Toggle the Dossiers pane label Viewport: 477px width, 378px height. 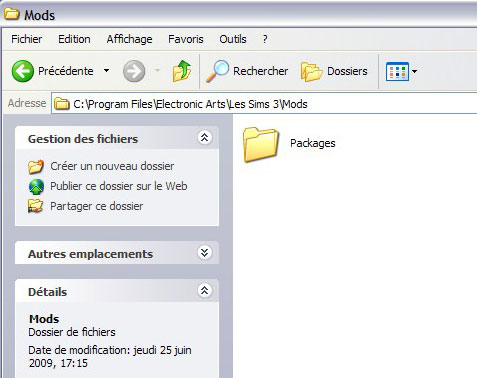347,71
